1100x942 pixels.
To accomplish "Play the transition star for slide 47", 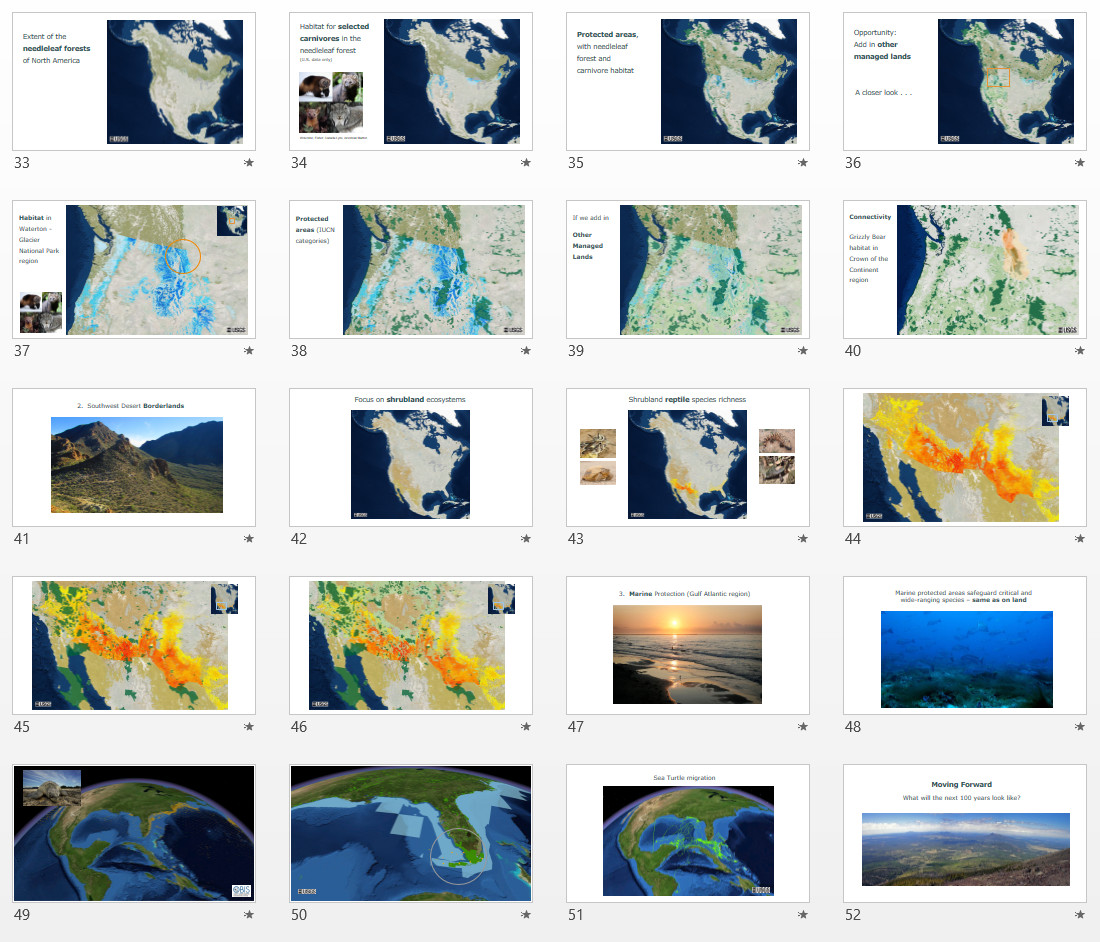I will point(803,727).
